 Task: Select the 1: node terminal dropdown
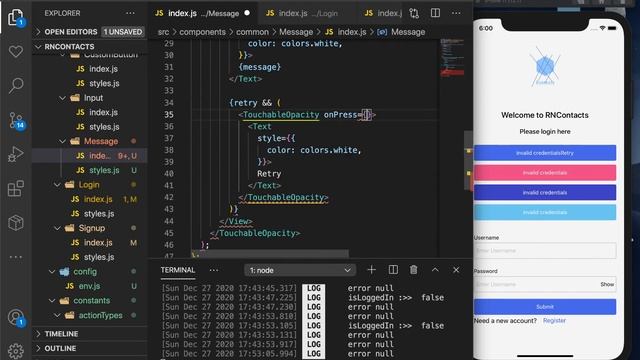click(x=300, y=270)
